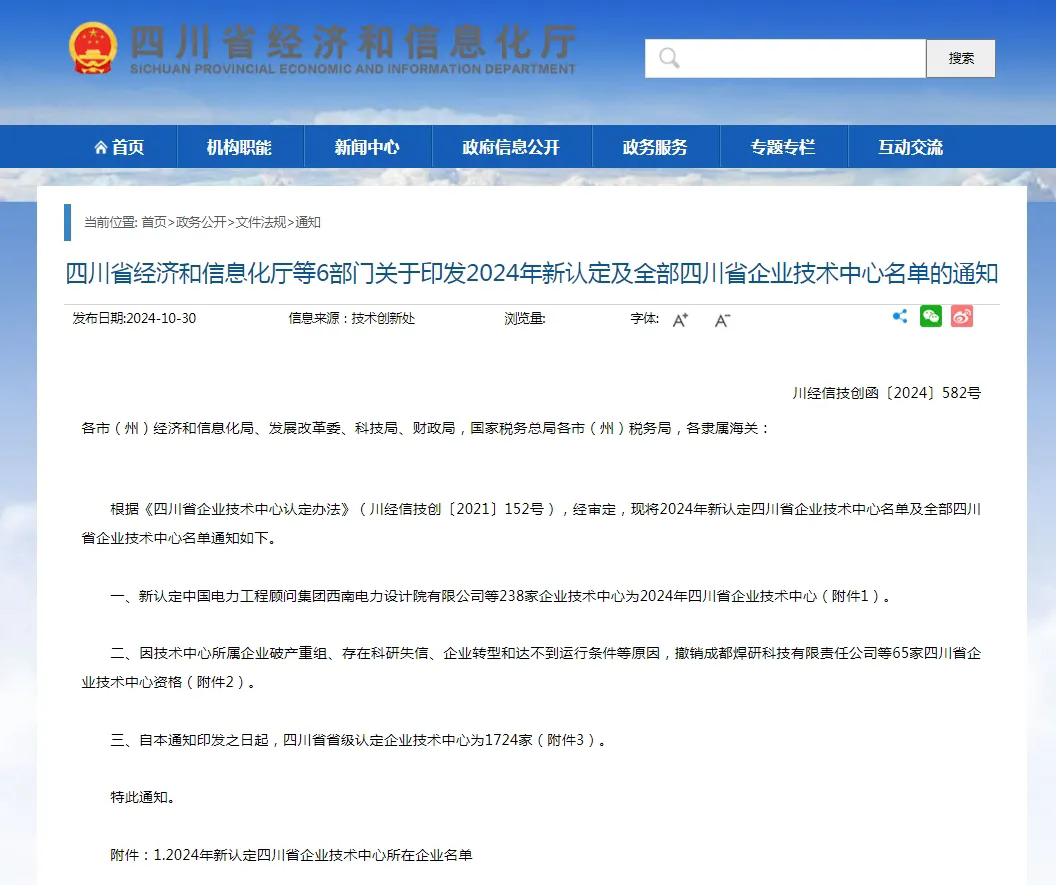
Task: Increase font size with A+ icon
Action: click(680, 320)
